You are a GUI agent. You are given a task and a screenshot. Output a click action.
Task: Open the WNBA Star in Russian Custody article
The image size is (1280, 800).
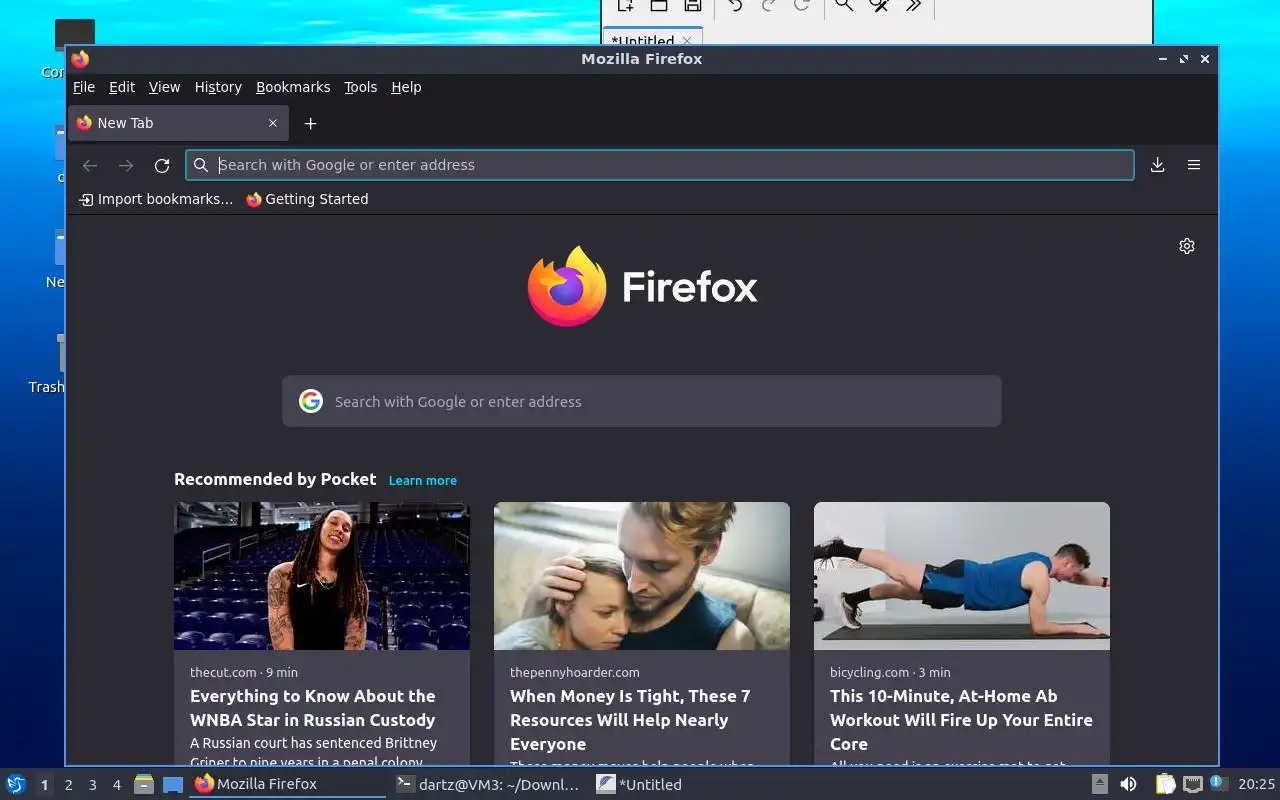(x=313, y=708)
